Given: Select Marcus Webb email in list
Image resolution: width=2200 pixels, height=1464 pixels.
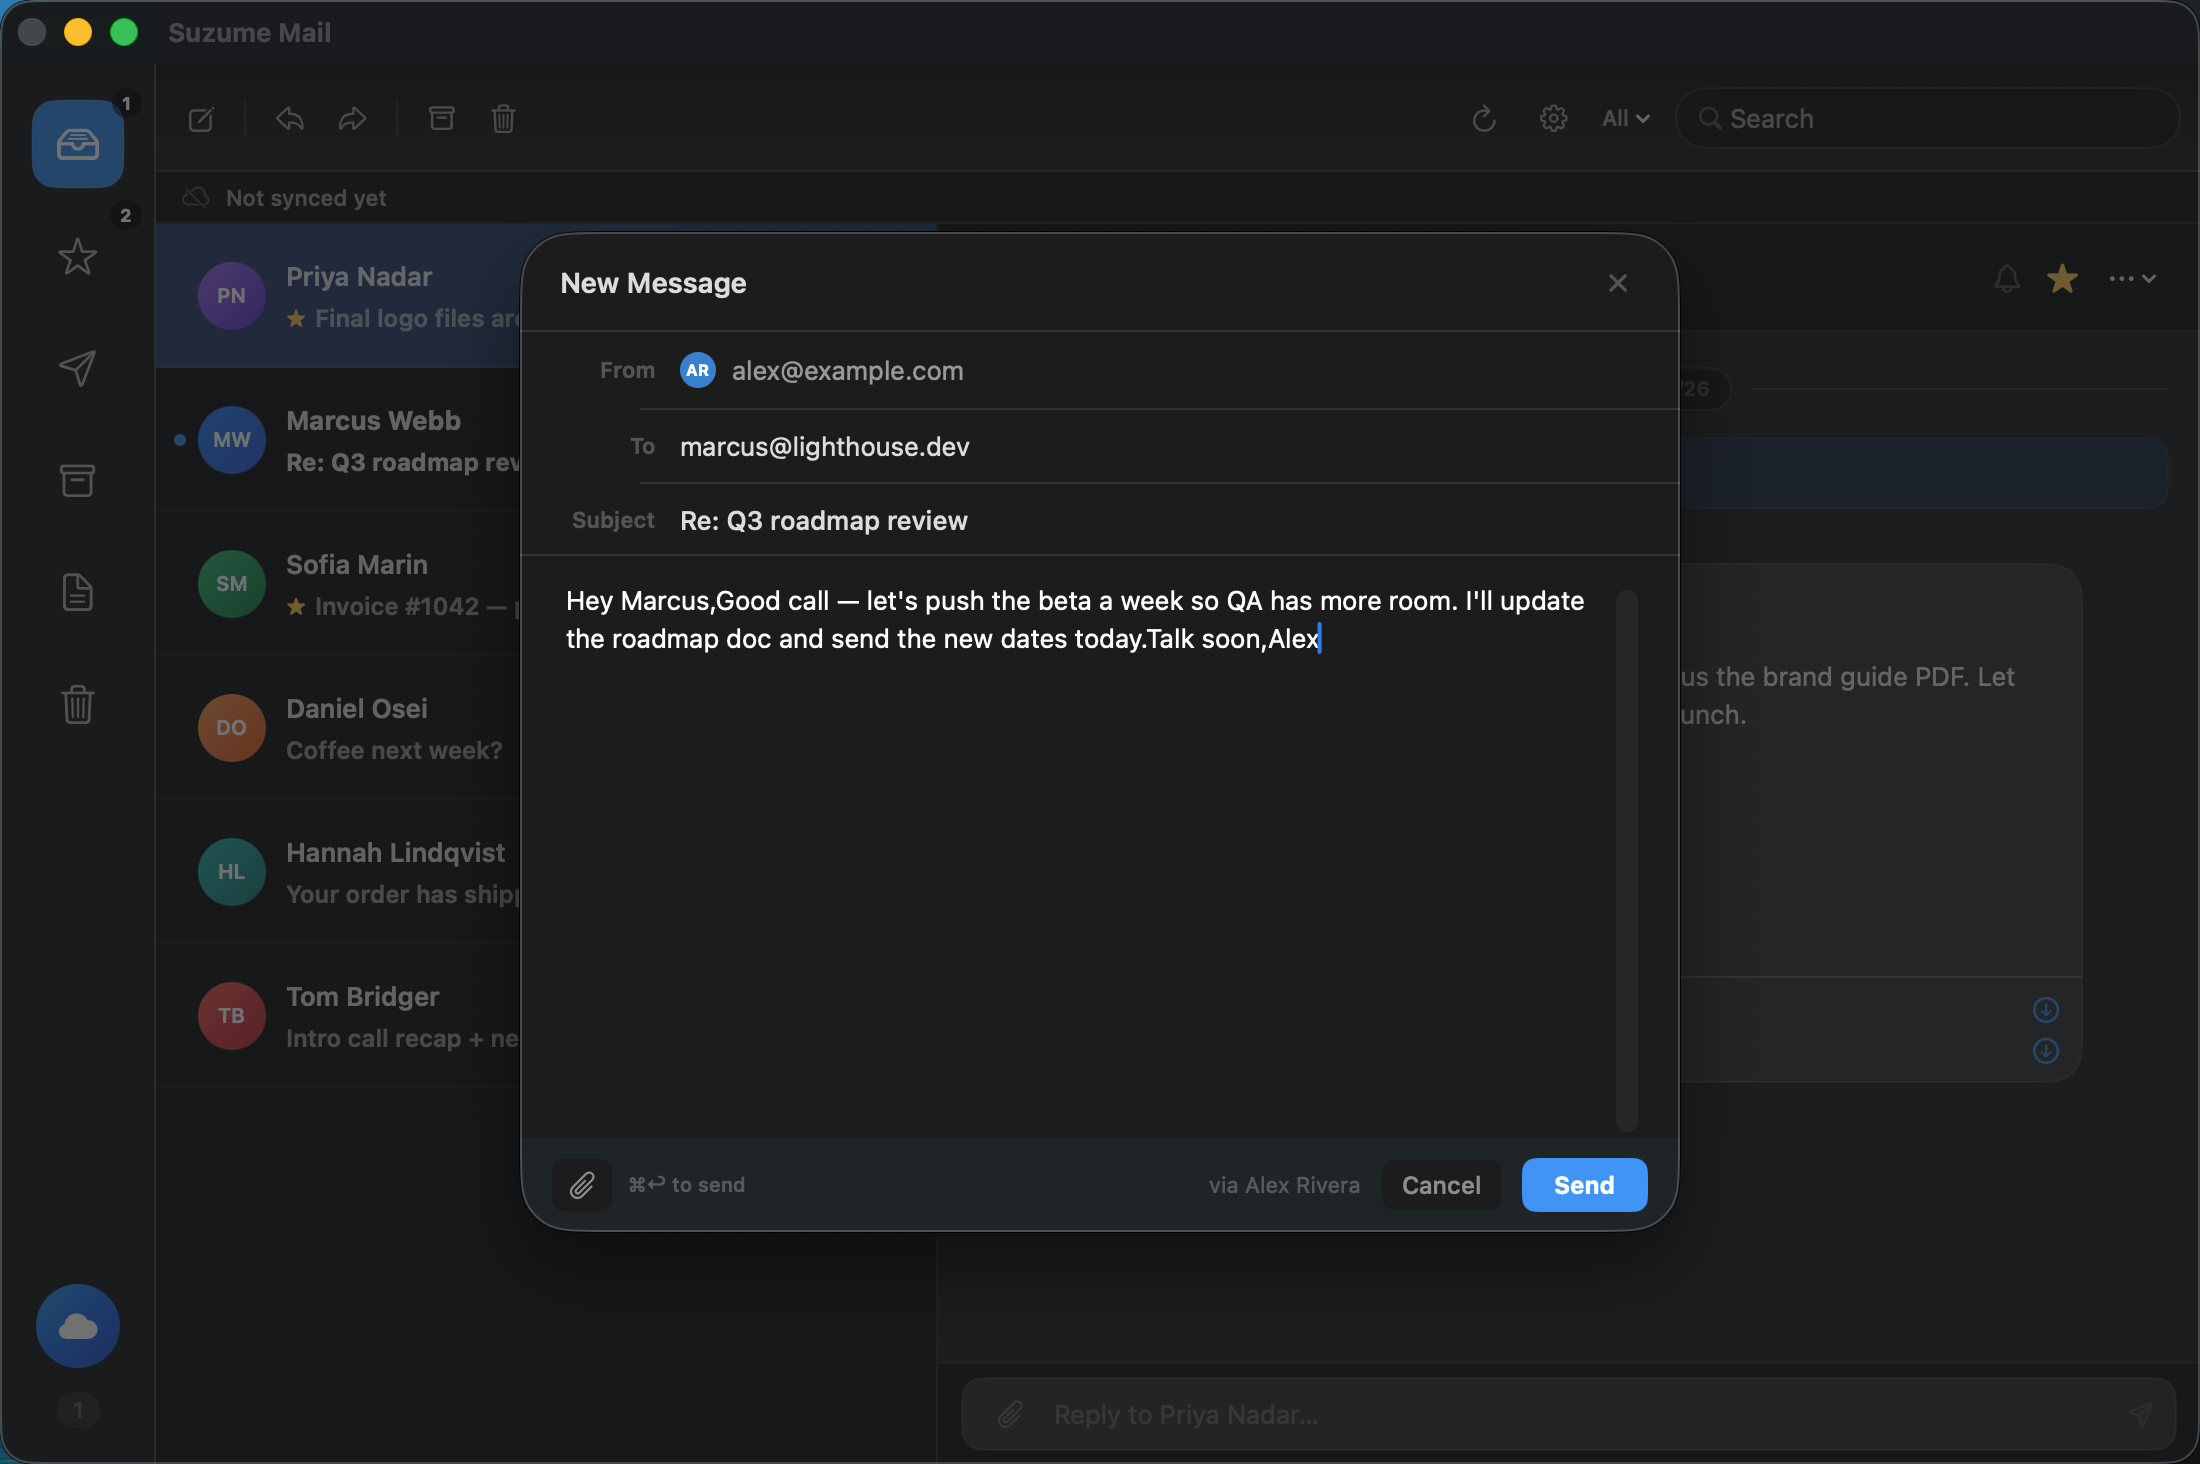Looking at the screenshot, I should (x=340, y=440).
